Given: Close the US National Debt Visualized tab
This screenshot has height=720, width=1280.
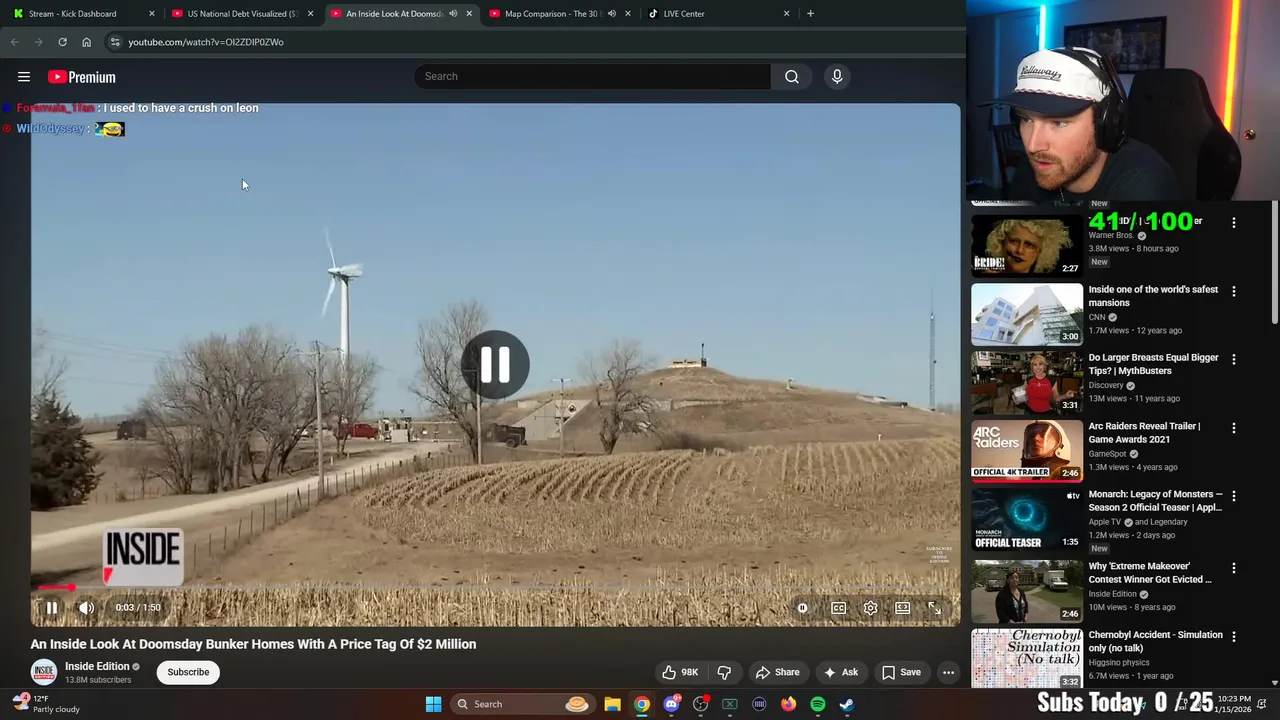Looking at the screenshot, I should click(311, 14).
